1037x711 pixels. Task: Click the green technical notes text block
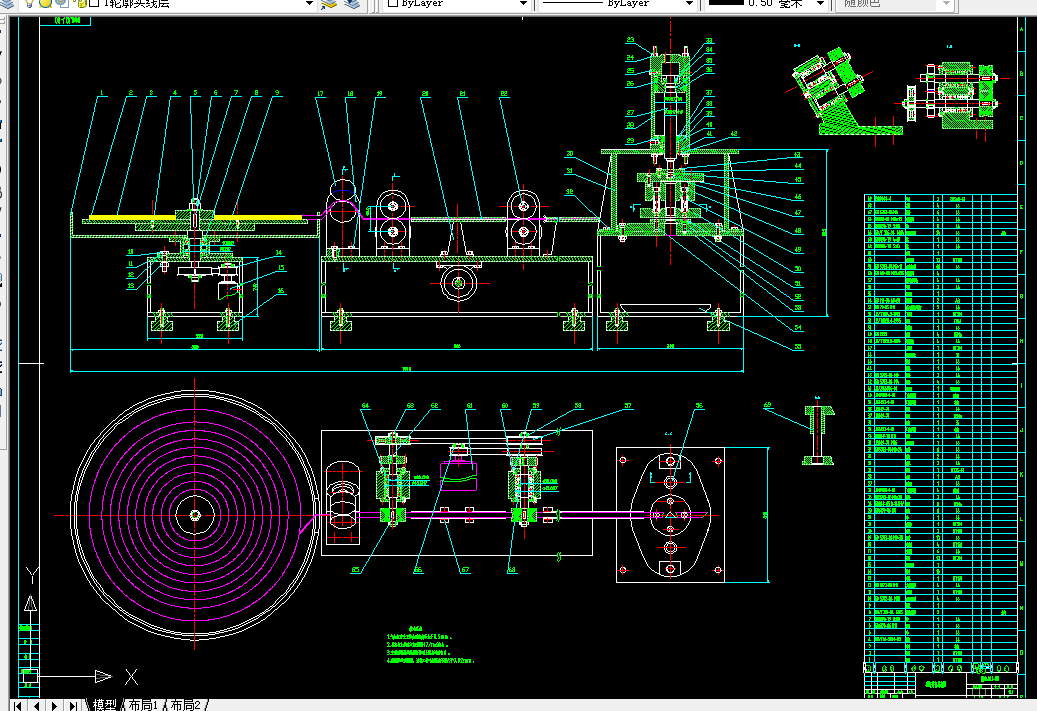430,646
